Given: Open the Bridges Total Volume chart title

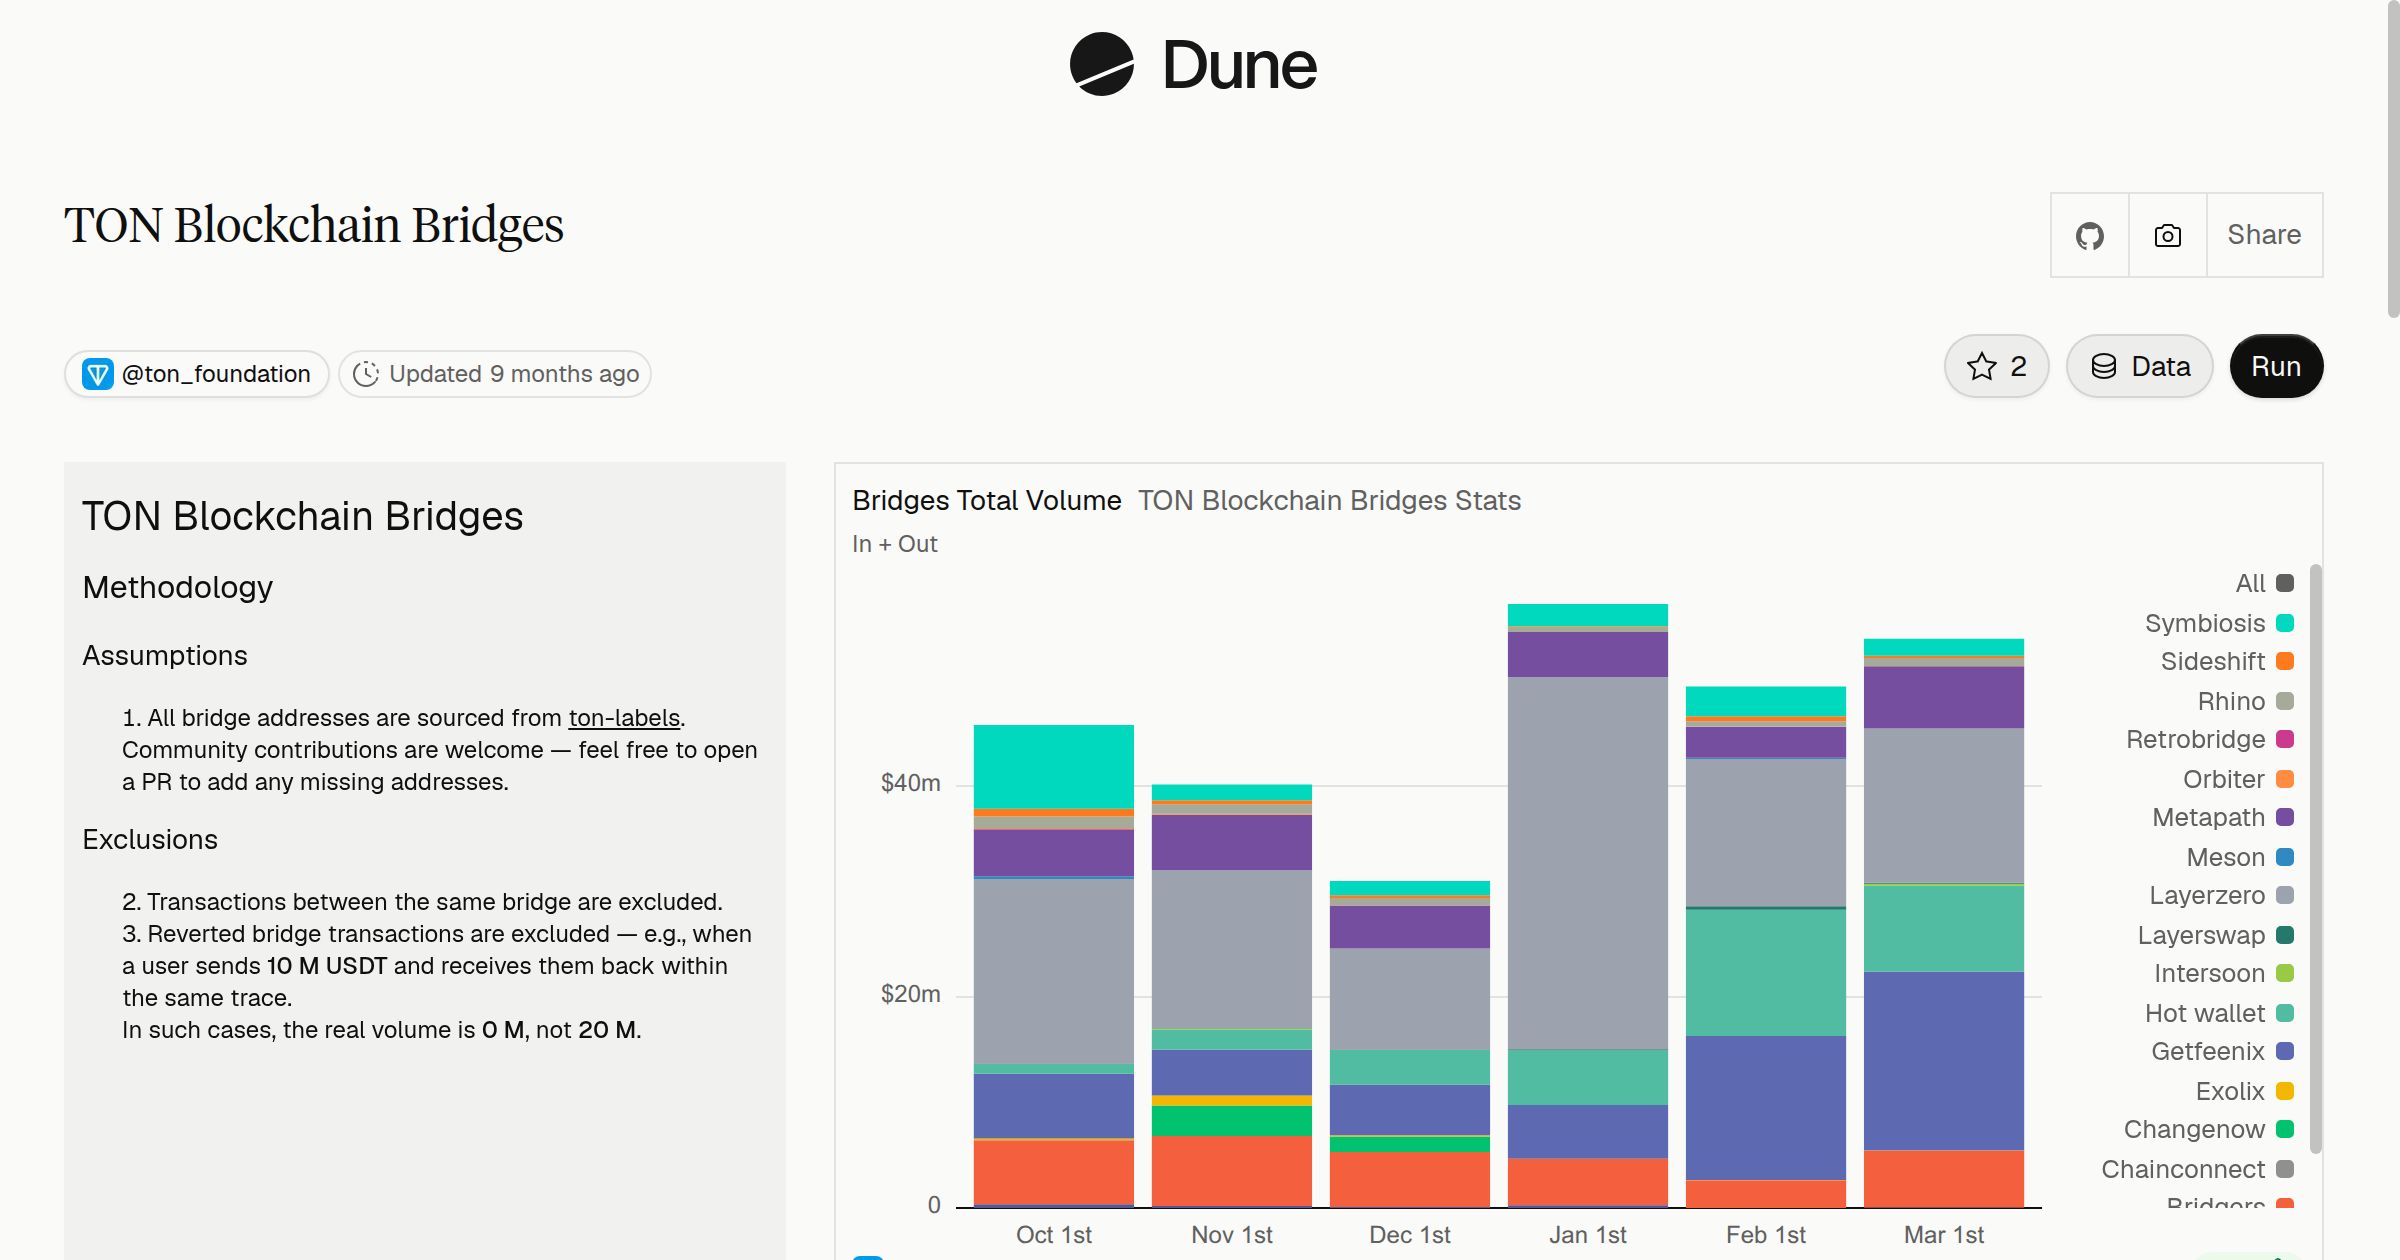Looking at the screenshot, I should 986,500.
